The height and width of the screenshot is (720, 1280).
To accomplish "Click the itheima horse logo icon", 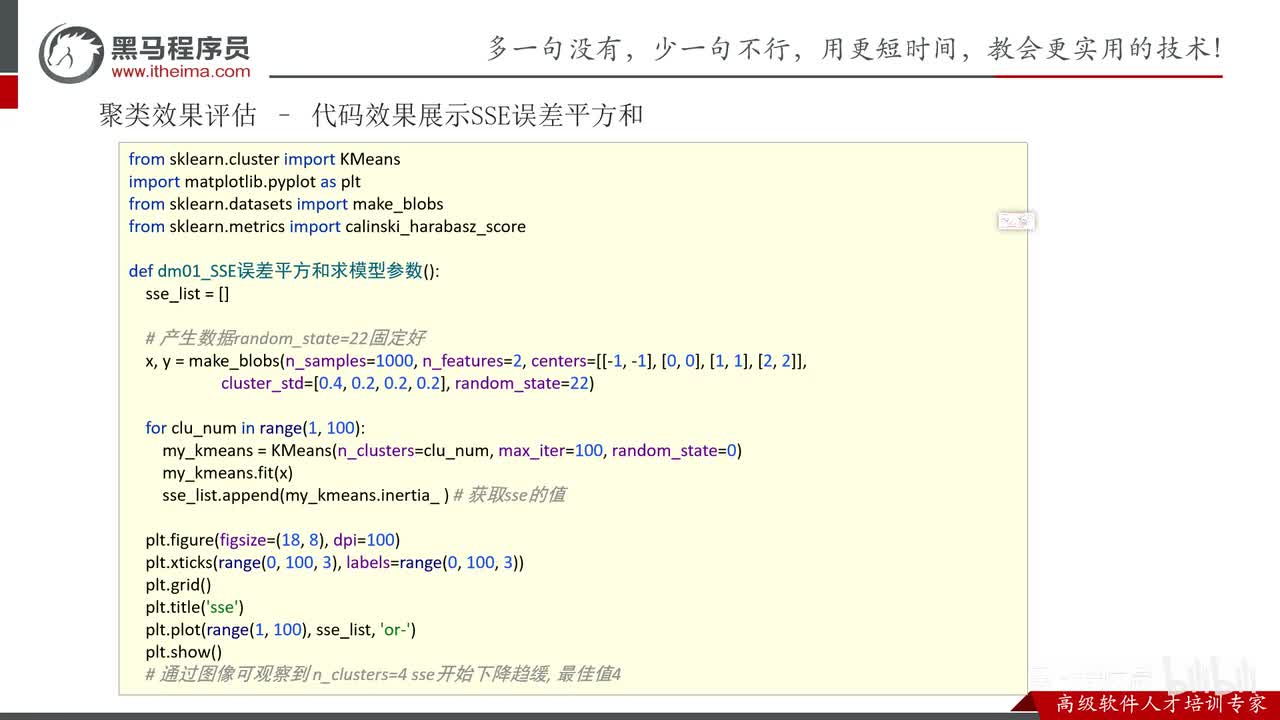I will (71, 53).
